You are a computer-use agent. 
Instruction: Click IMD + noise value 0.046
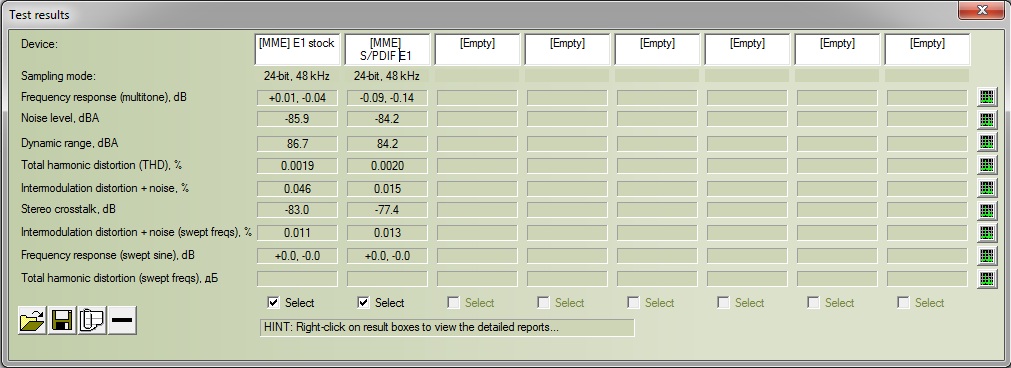tap(297, 189)
